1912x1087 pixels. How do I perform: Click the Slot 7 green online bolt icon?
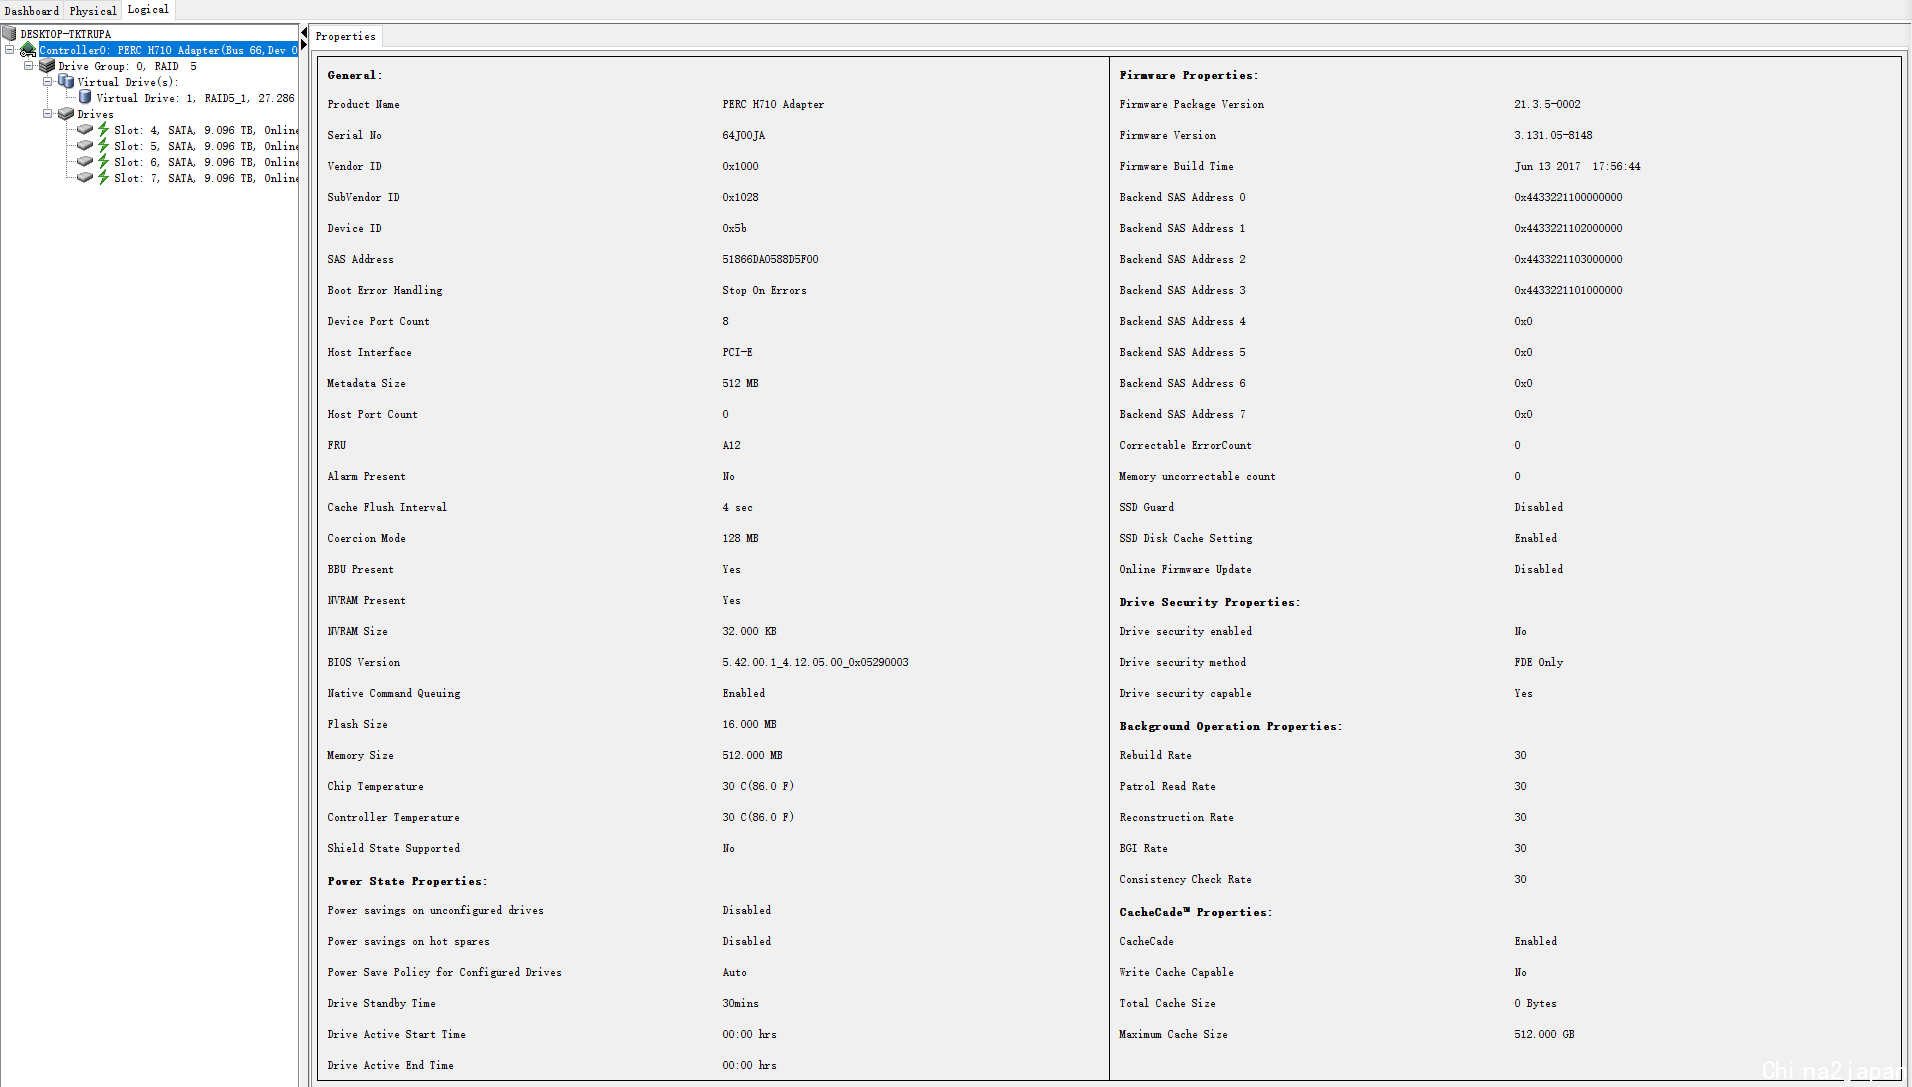103,178
